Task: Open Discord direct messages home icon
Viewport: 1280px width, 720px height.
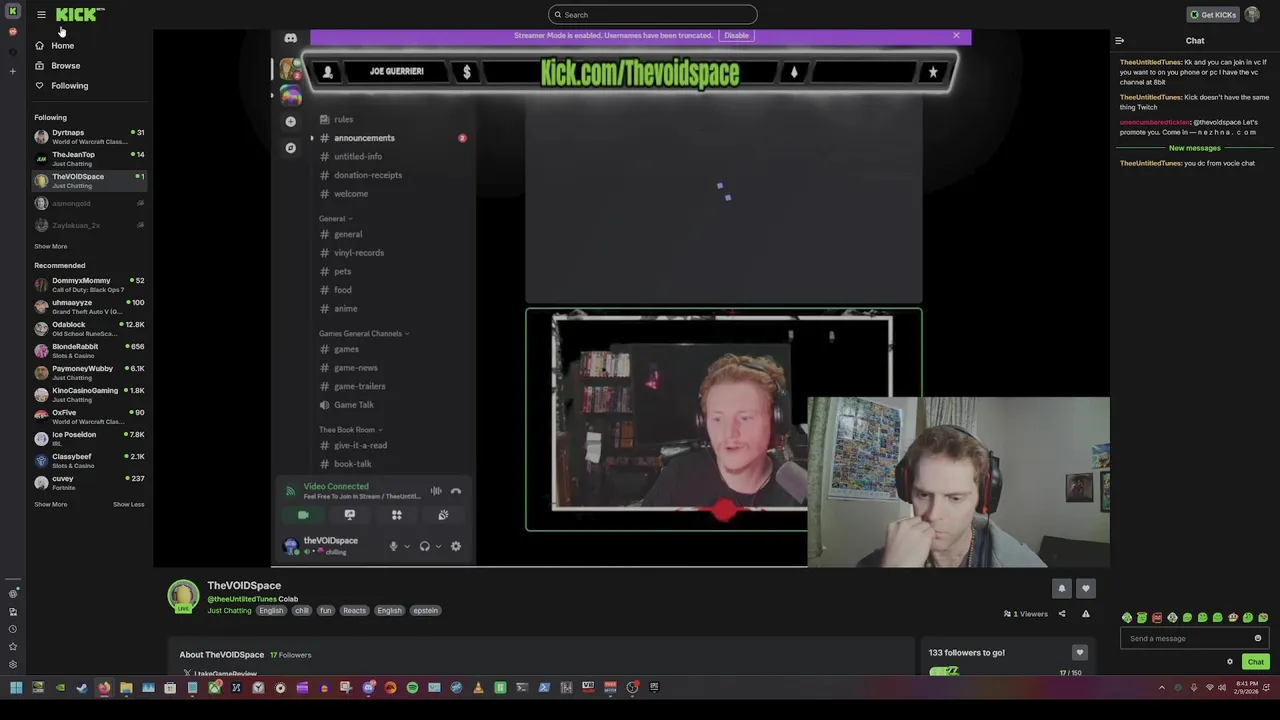Action: pyautogui.click(x=290, y=39)
